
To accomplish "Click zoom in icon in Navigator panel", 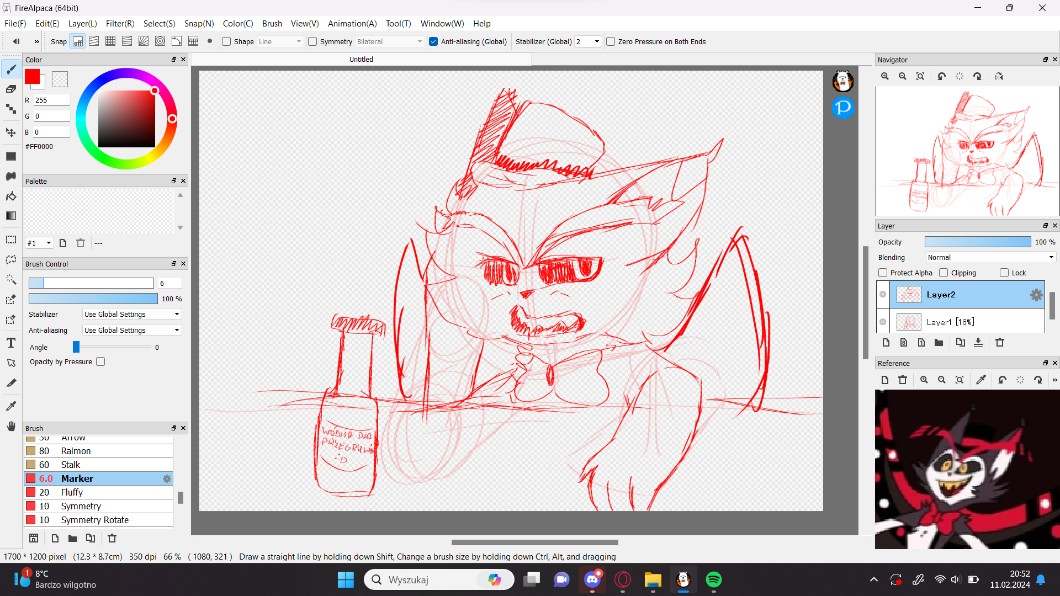I will click(x=886, y=76).
